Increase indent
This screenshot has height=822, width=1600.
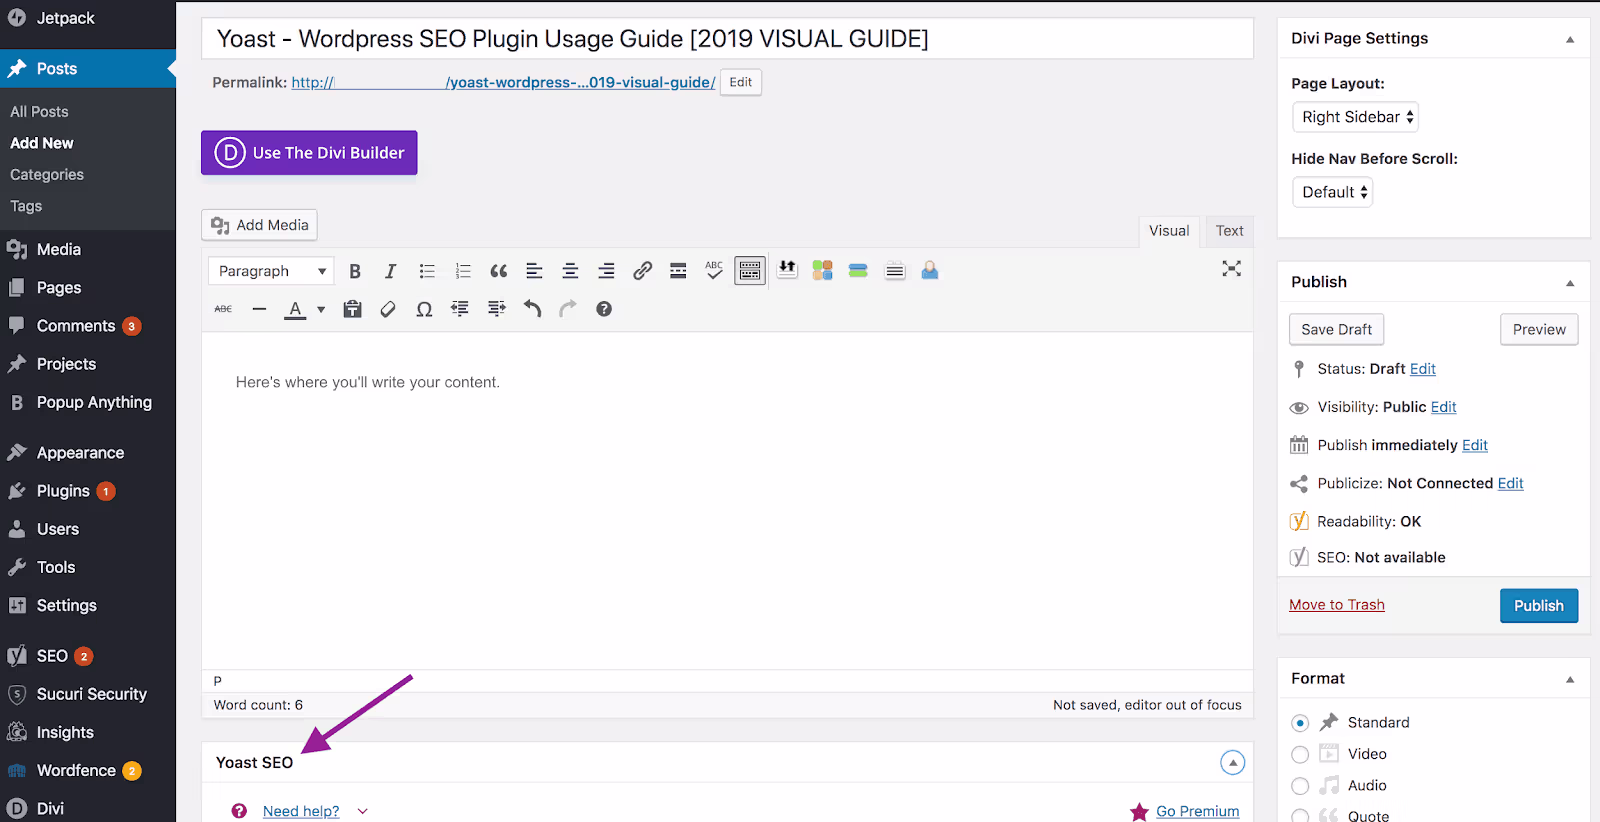[496, 309]
